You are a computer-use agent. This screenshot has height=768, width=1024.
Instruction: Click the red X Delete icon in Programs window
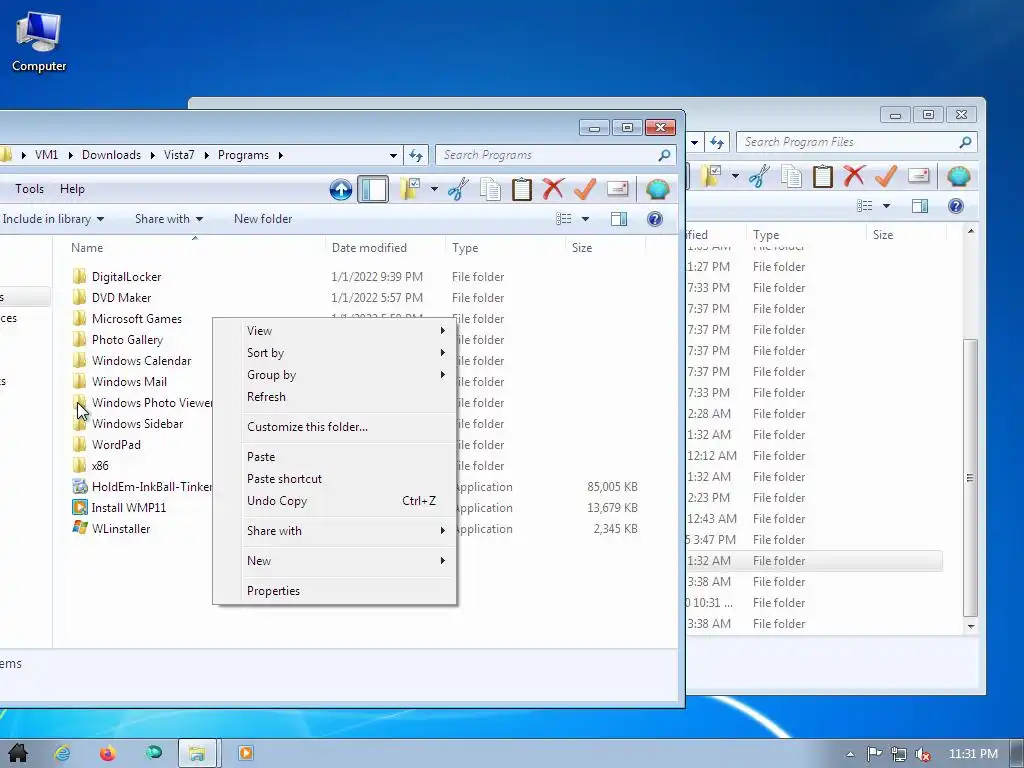pos(553,189)
